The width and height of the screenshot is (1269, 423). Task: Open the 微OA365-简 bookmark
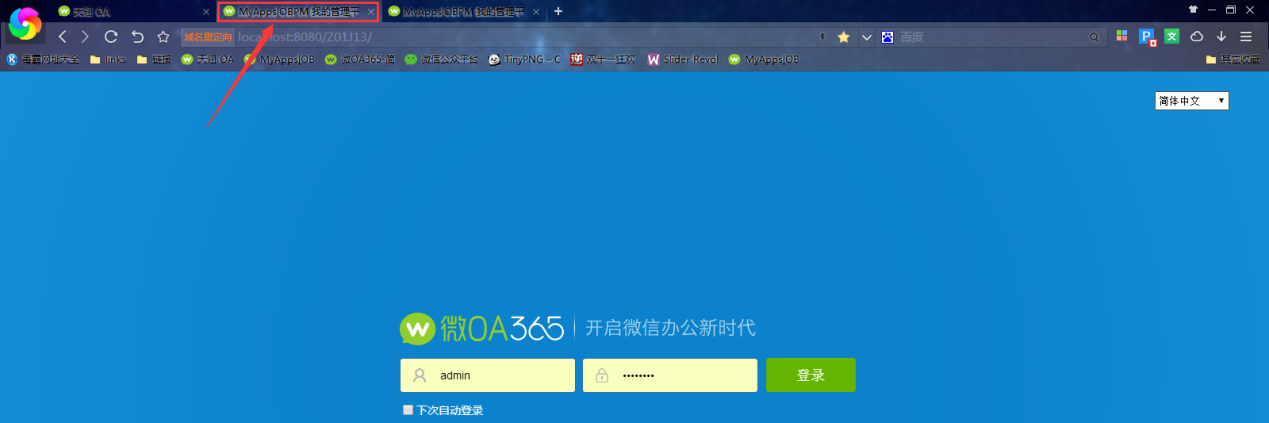click(360, 59)
